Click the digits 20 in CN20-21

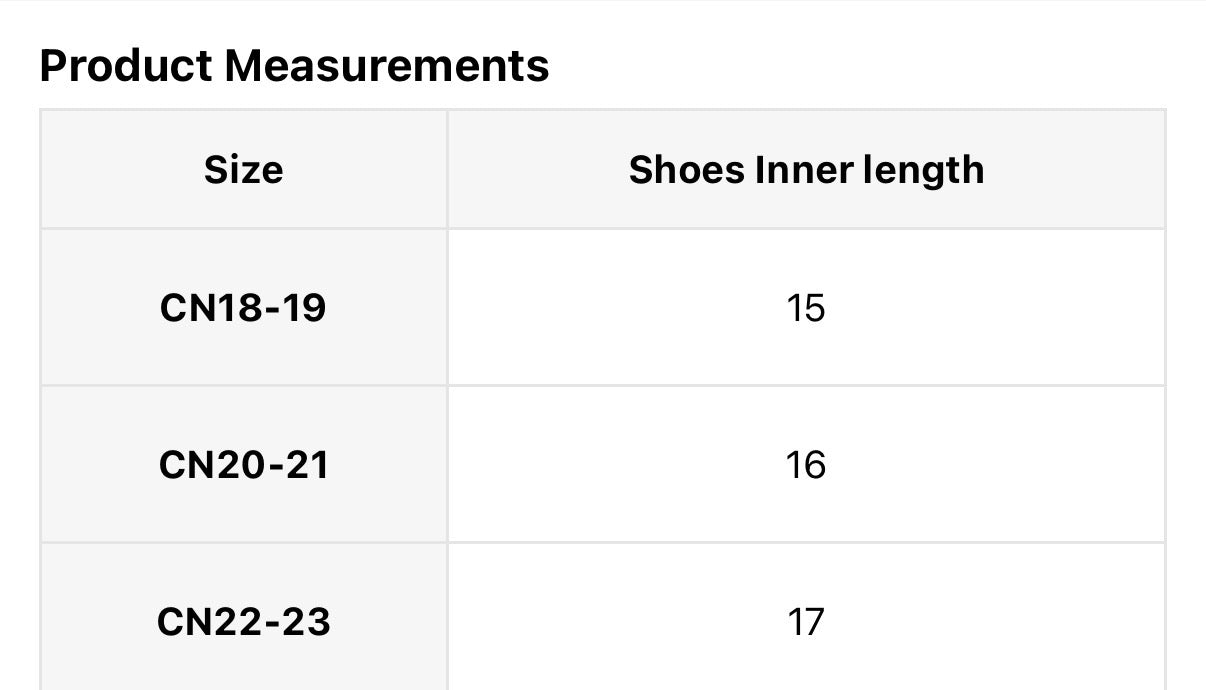tap(239, 465)
